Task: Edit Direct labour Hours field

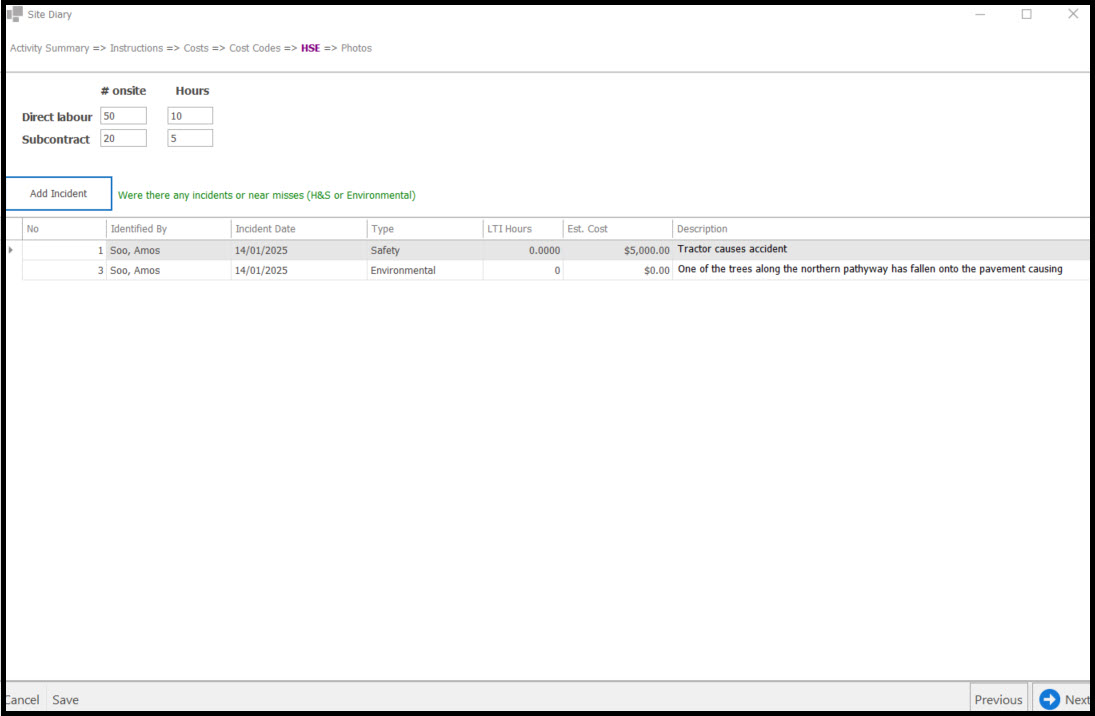Action: [189, 116]
